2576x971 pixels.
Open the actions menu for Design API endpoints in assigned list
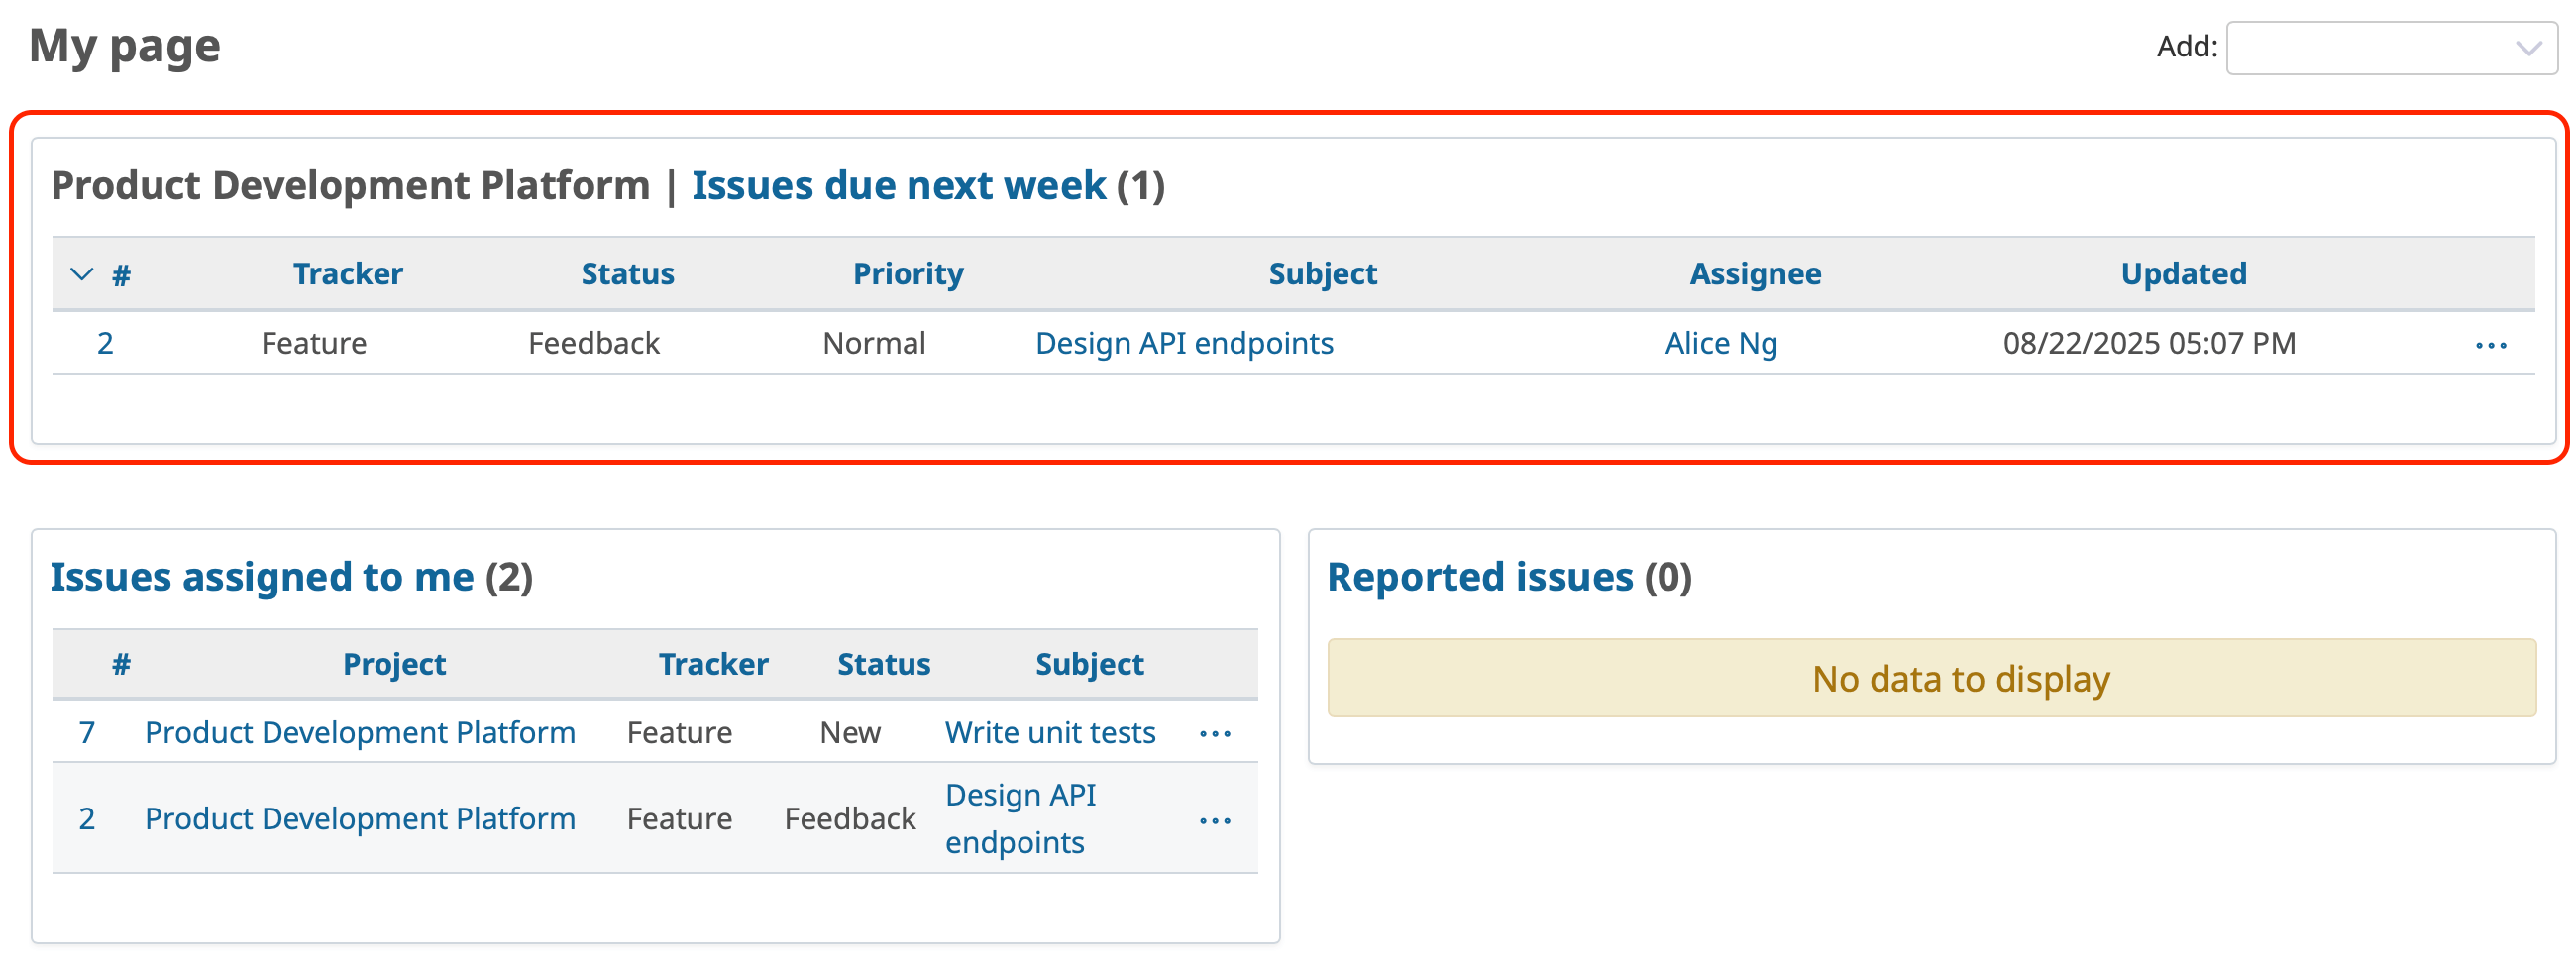[x=1215, y=820]
